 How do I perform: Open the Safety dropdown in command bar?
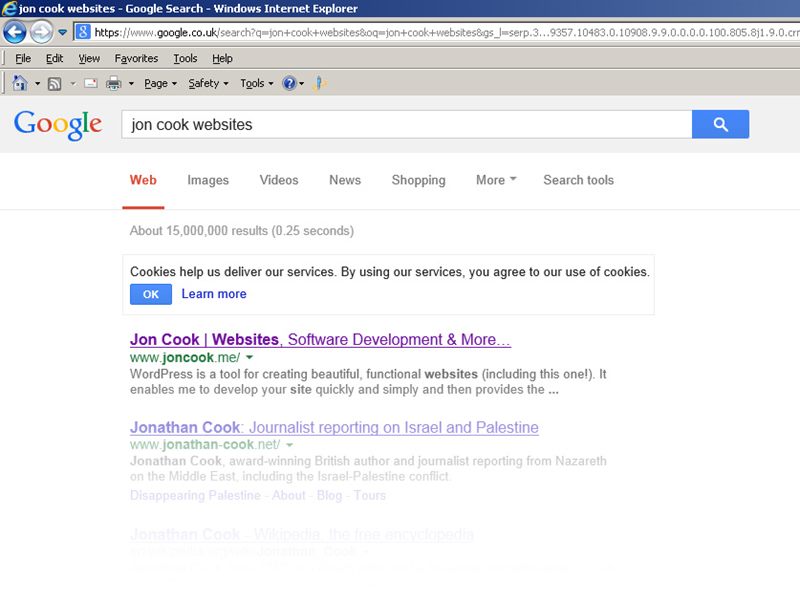(208, 83)
